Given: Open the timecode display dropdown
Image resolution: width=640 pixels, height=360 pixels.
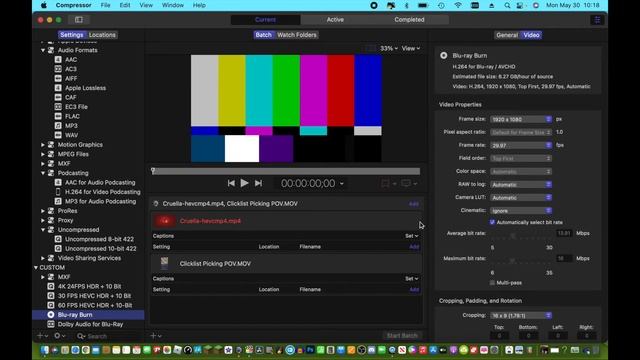Looking at the screenshot, I should coord(342,184).
